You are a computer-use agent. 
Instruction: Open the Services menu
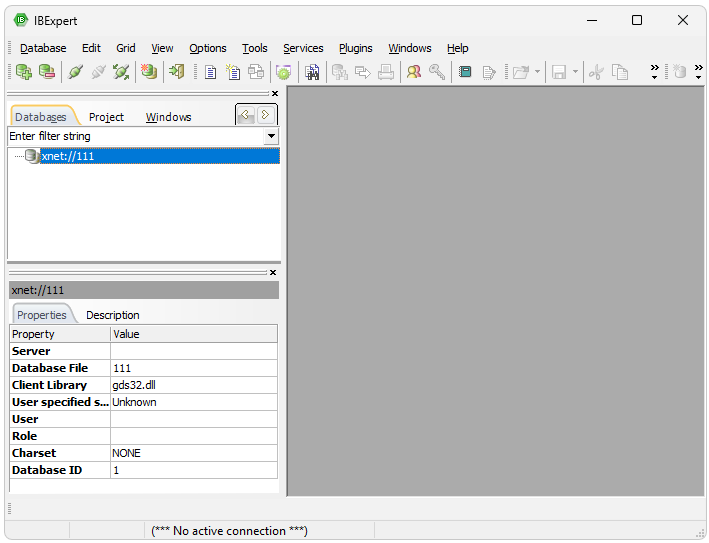coord(303,48)
